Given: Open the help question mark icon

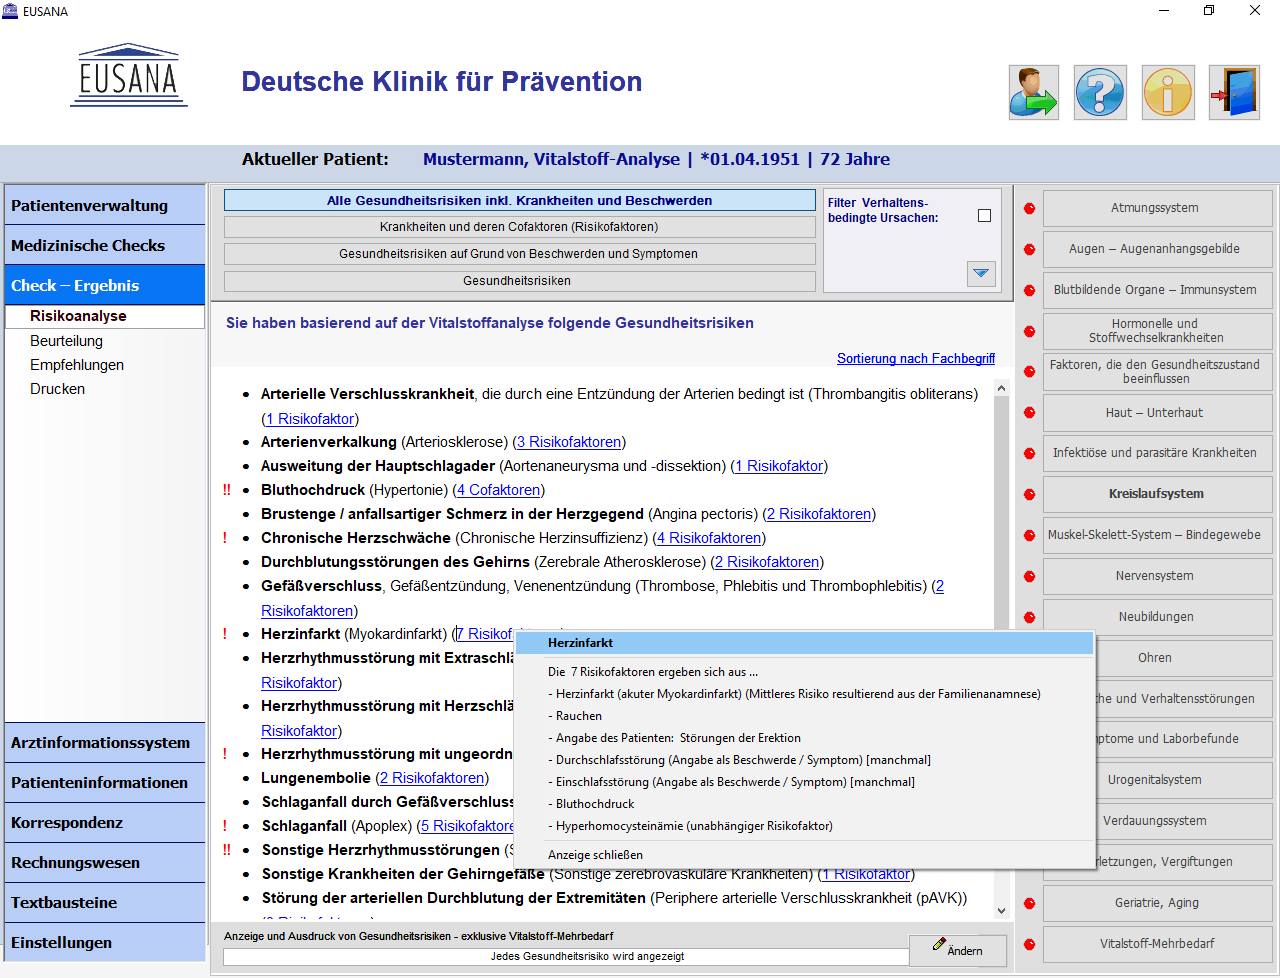Looking at the screenshot, I should [x=1100, y=93].
